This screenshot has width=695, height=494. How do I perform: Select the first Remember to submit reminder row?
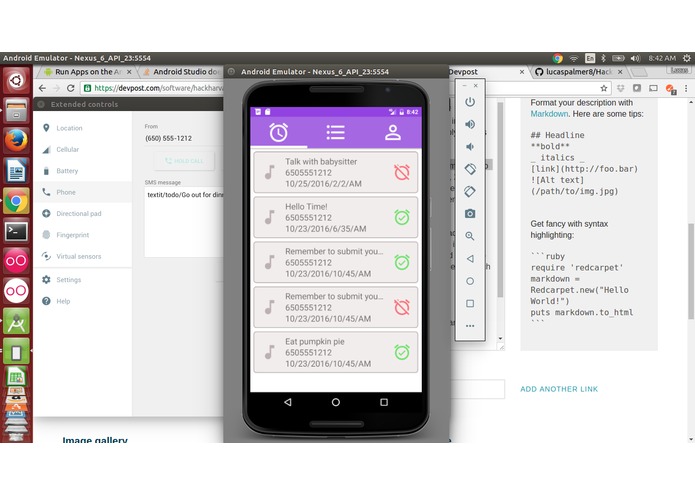(x=336, y=262)
